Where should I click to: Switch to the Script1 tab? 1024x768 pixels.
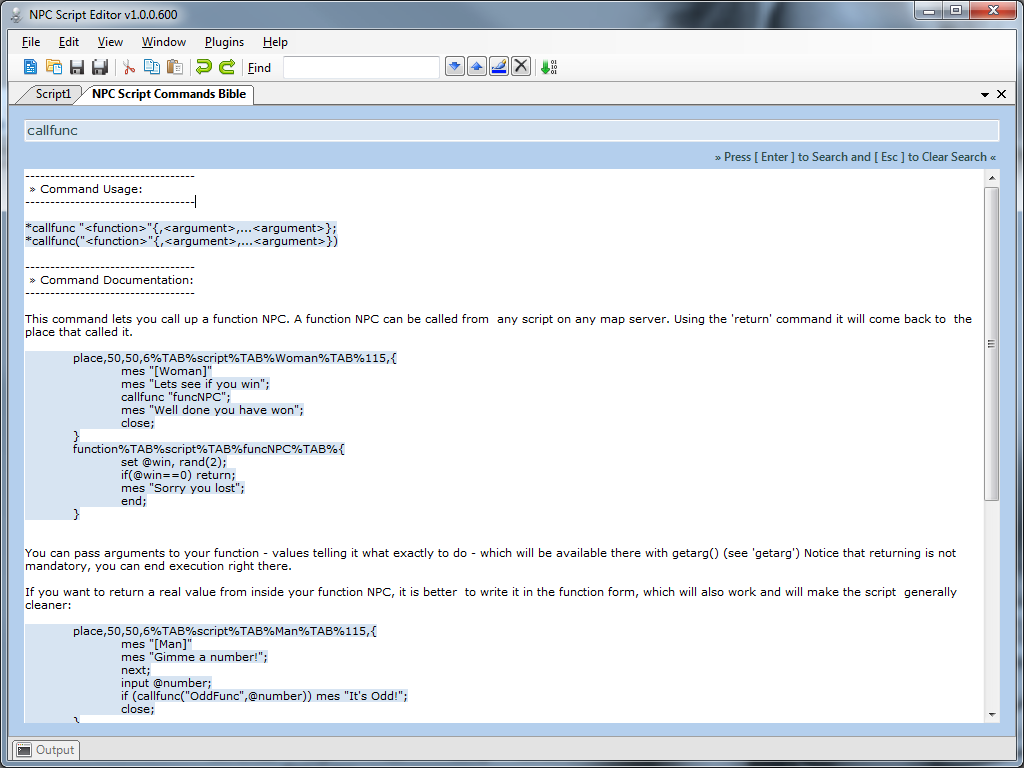52,94
